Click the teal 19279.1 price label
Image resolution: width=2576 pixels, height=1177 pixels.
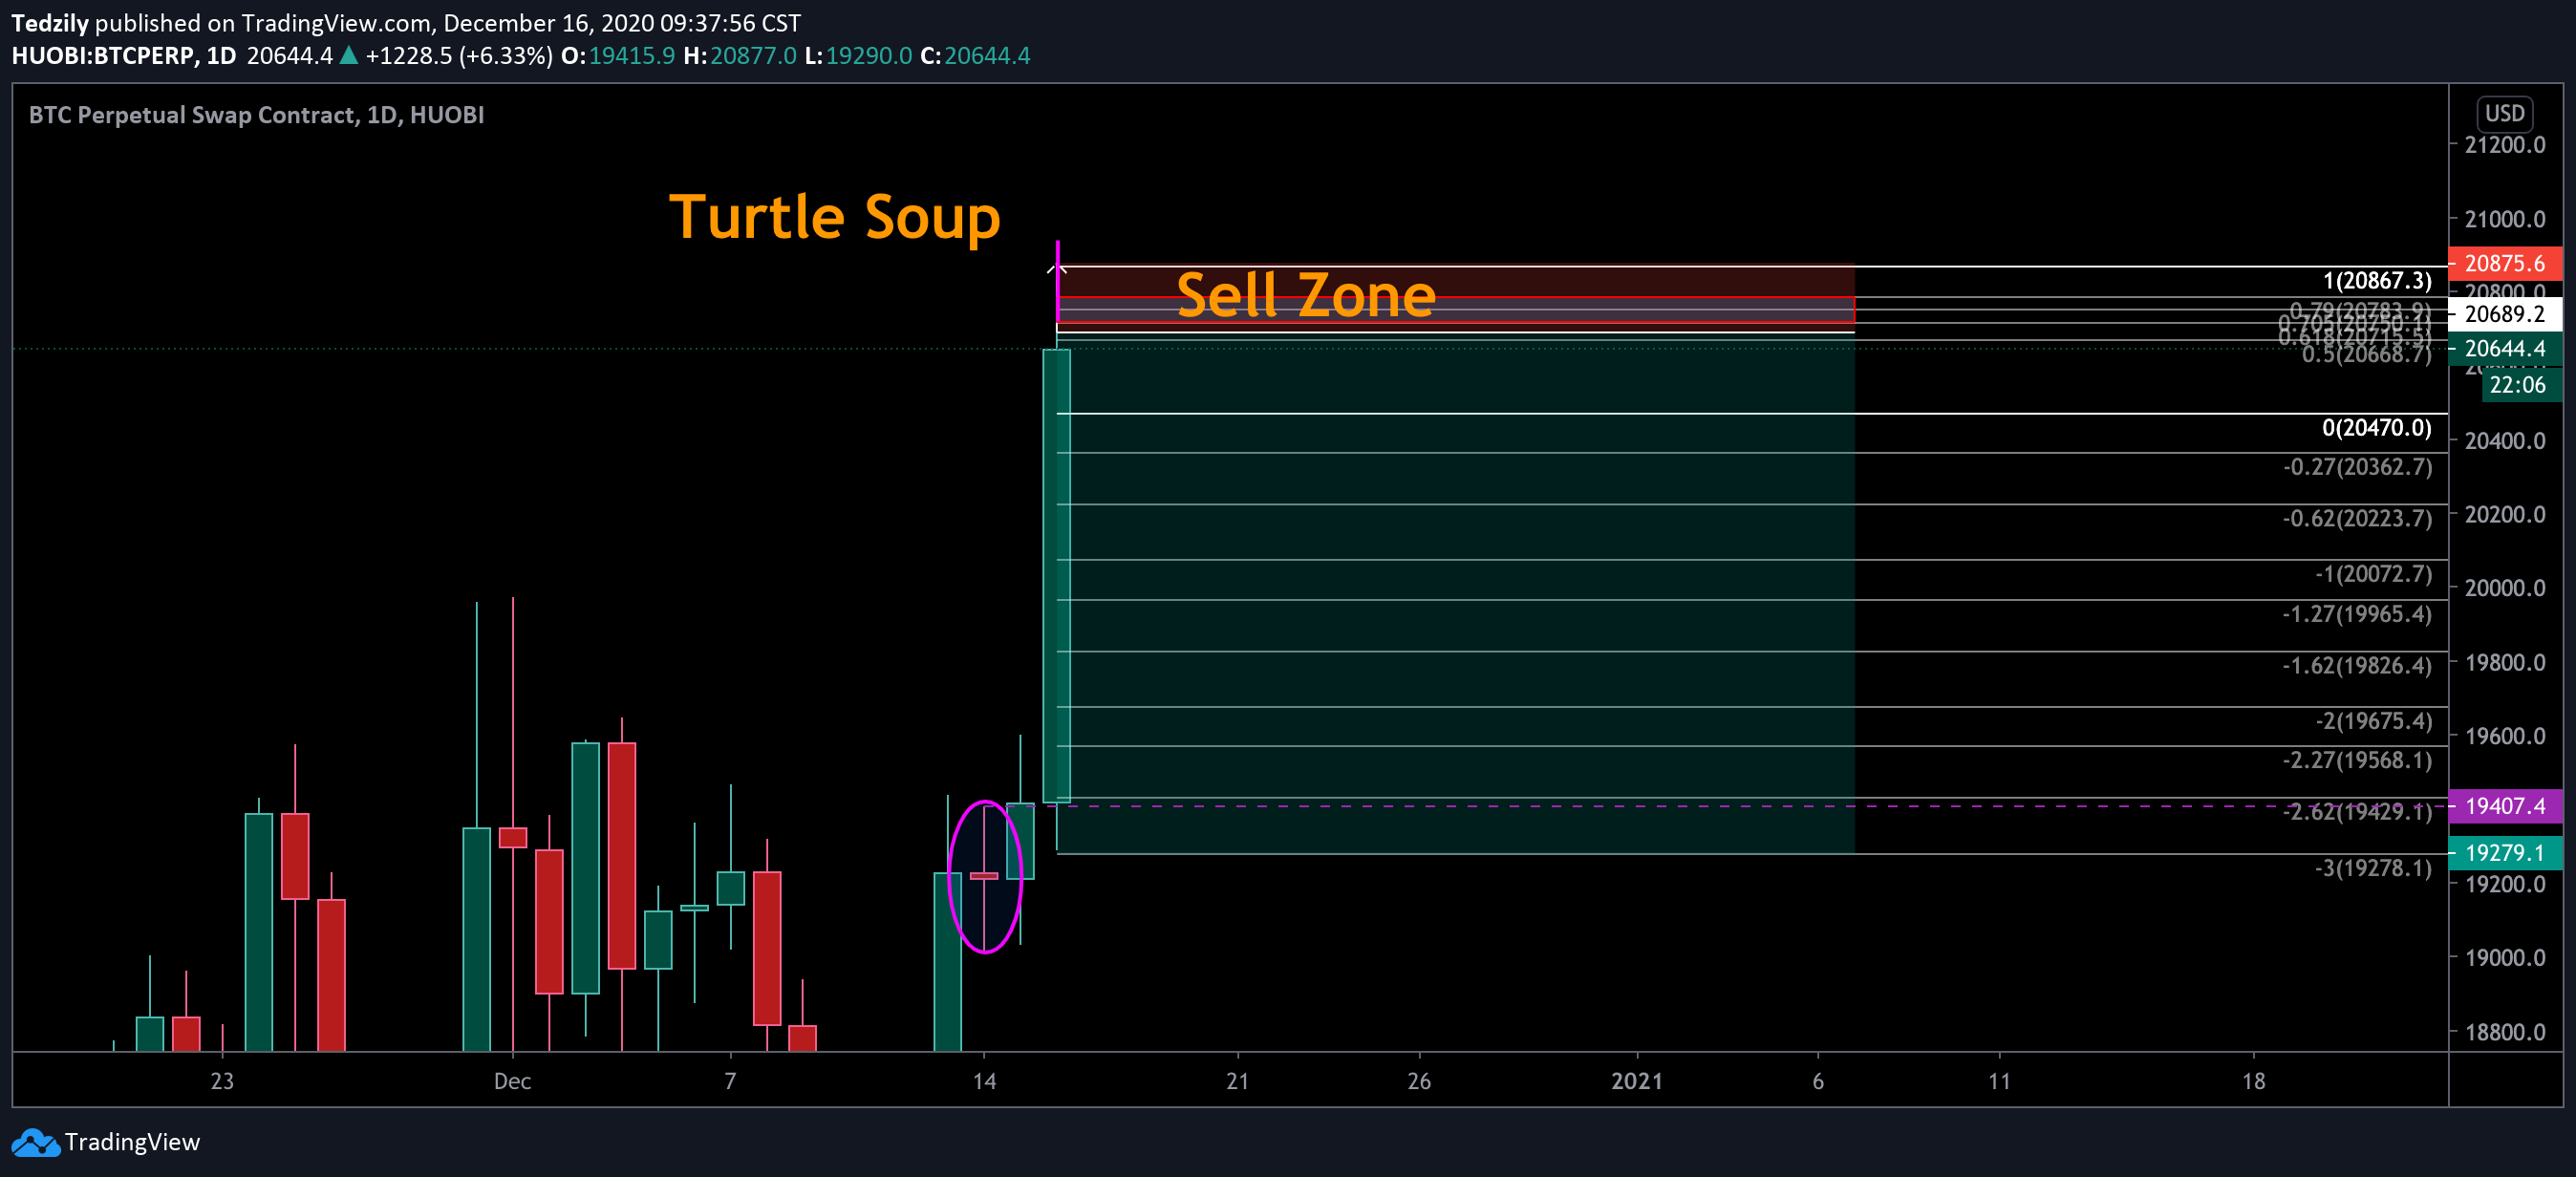(x=2505, y=853)
